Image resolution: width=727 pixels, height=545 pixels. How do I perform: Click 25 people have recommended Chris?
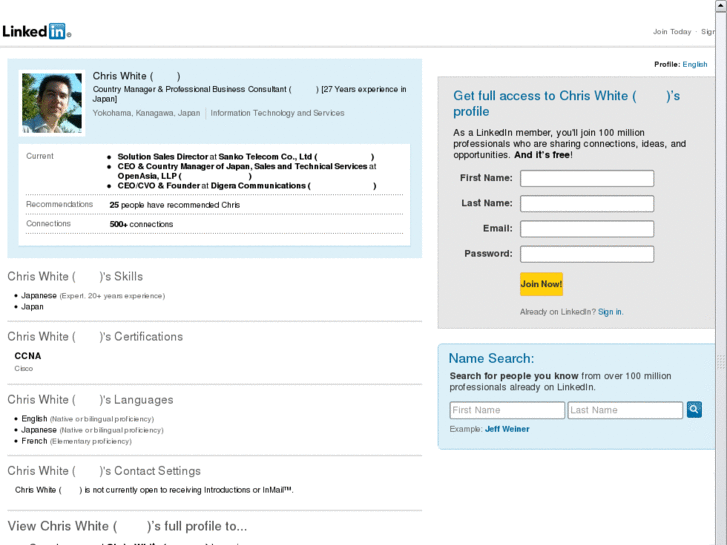(175, 205)
